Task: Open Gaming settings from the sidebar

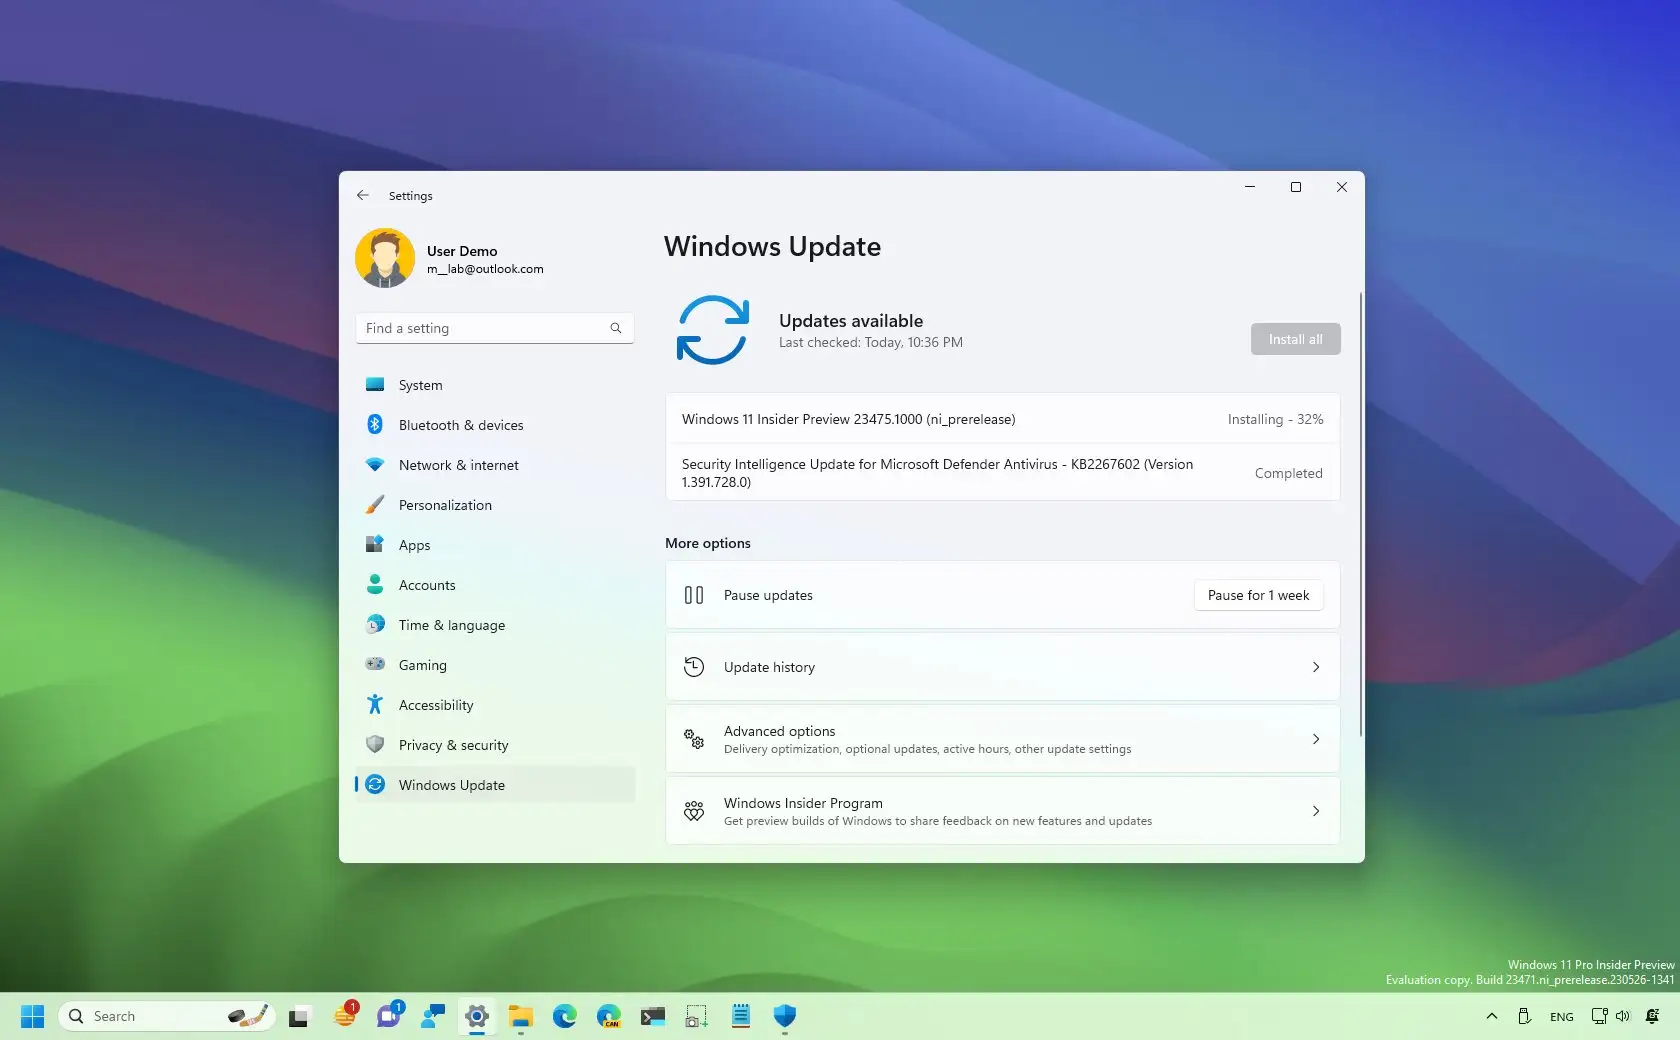Action: coord(421,665)
